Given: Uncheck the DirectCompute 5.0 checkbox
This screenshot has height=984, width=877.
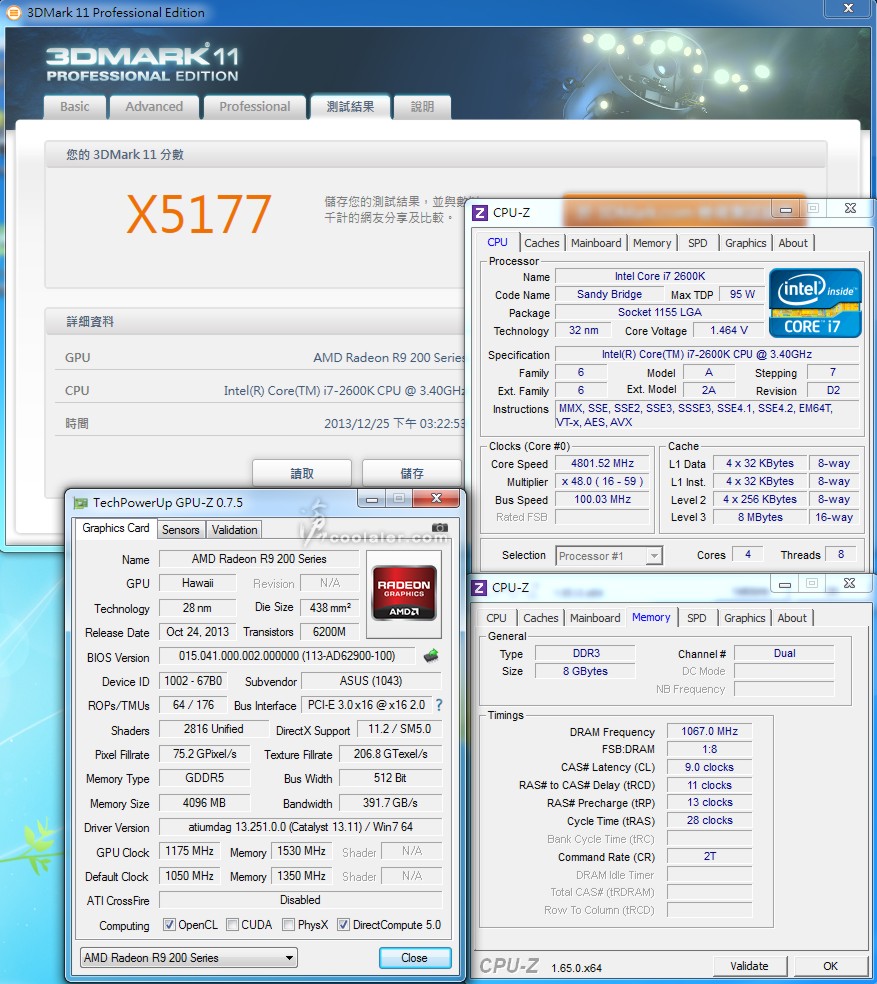Looking at the screenshot, I should point(344,925).
